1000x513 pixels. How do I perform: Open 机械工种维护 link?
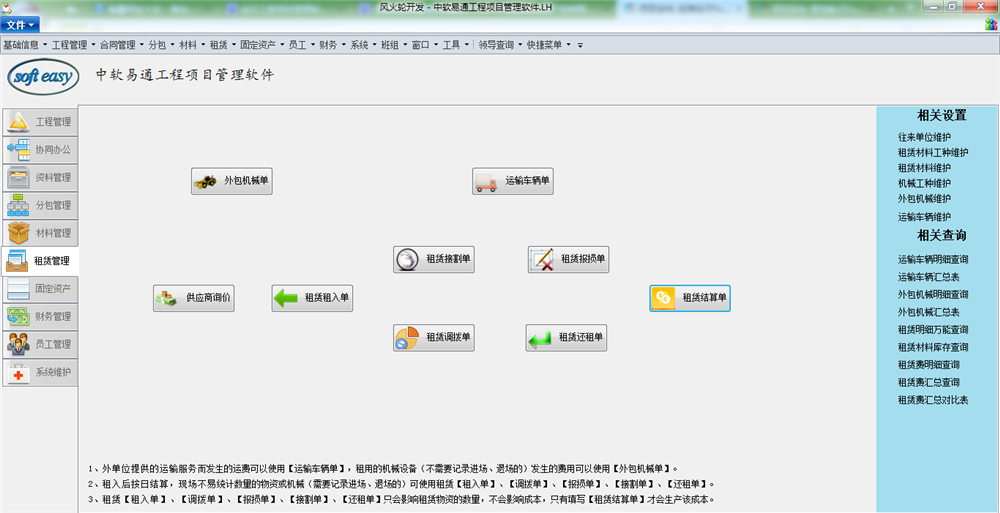[924, 183]
